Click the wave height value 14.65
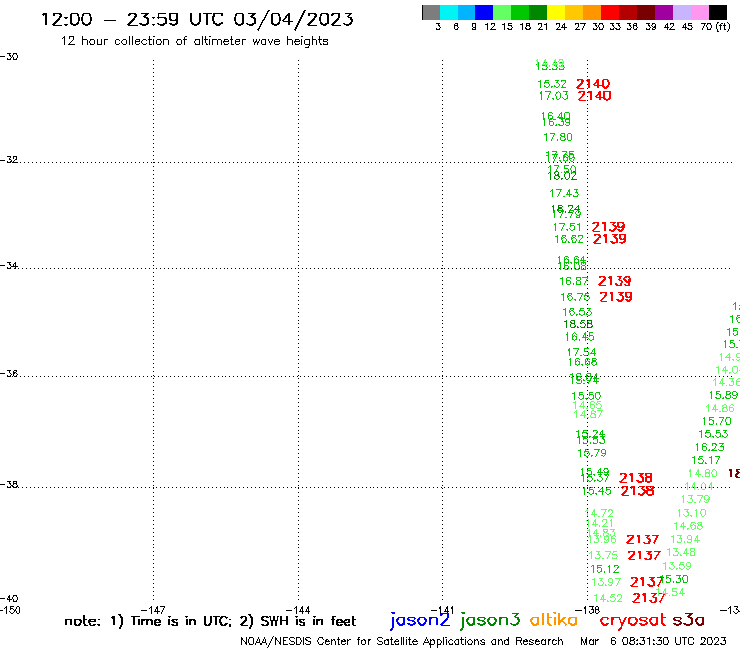Image resolution: width=740 pixels, height=650 pixels. (x=587, y=405)
